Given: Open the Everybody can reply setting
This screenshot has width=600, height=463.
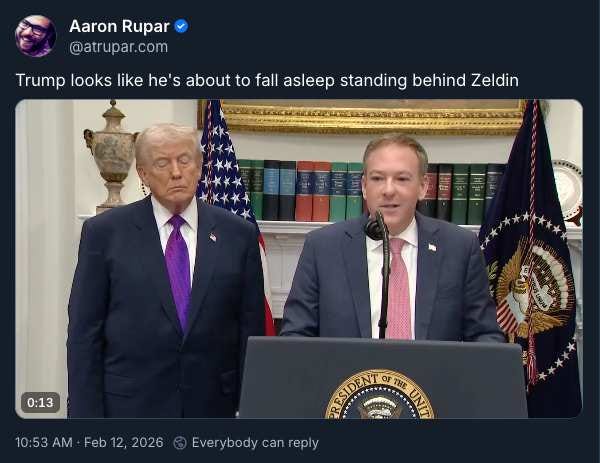Looking at the screenshot, I should click(x=255, y=443).
